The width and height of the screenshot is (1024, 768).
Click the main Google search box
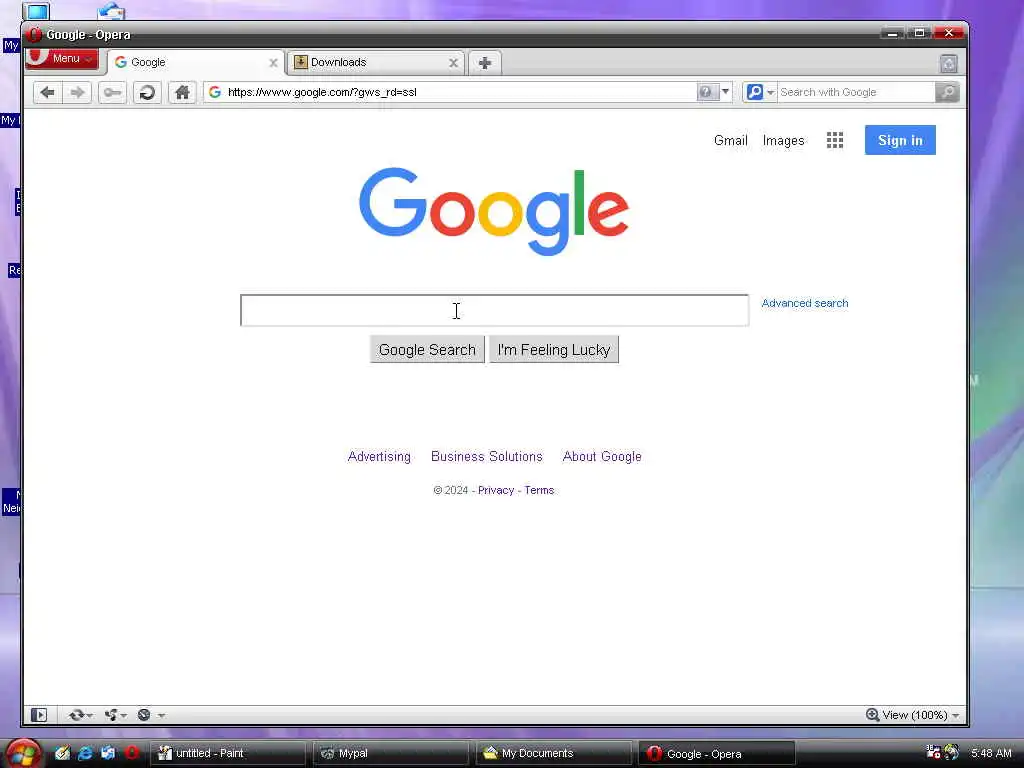pyautogui.click(x=494, y=310)
